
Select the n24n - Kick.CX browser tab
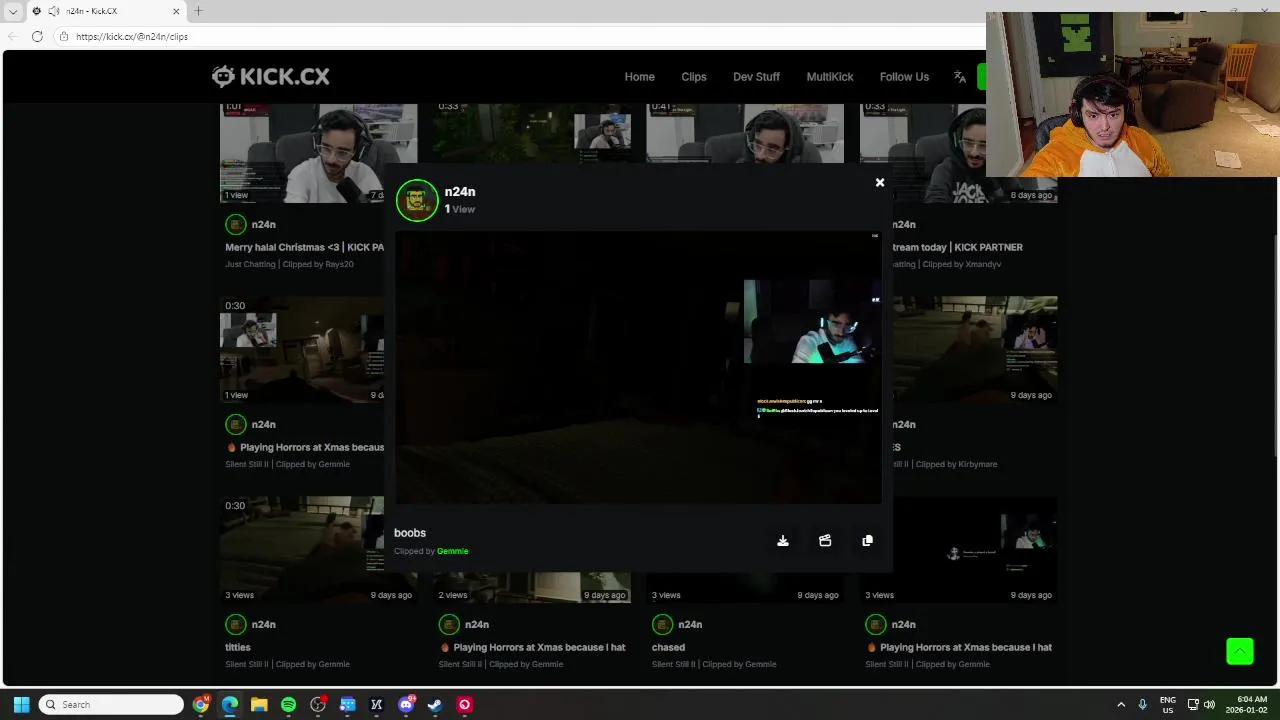(x=105, y=11)
